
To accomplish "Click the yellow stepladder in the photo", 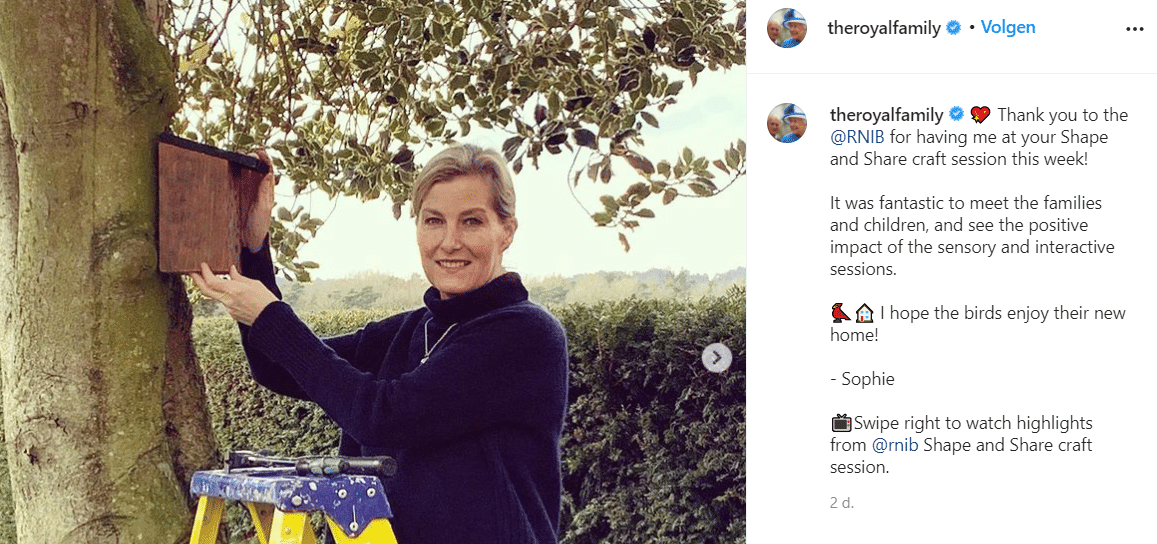I will 290,500.
